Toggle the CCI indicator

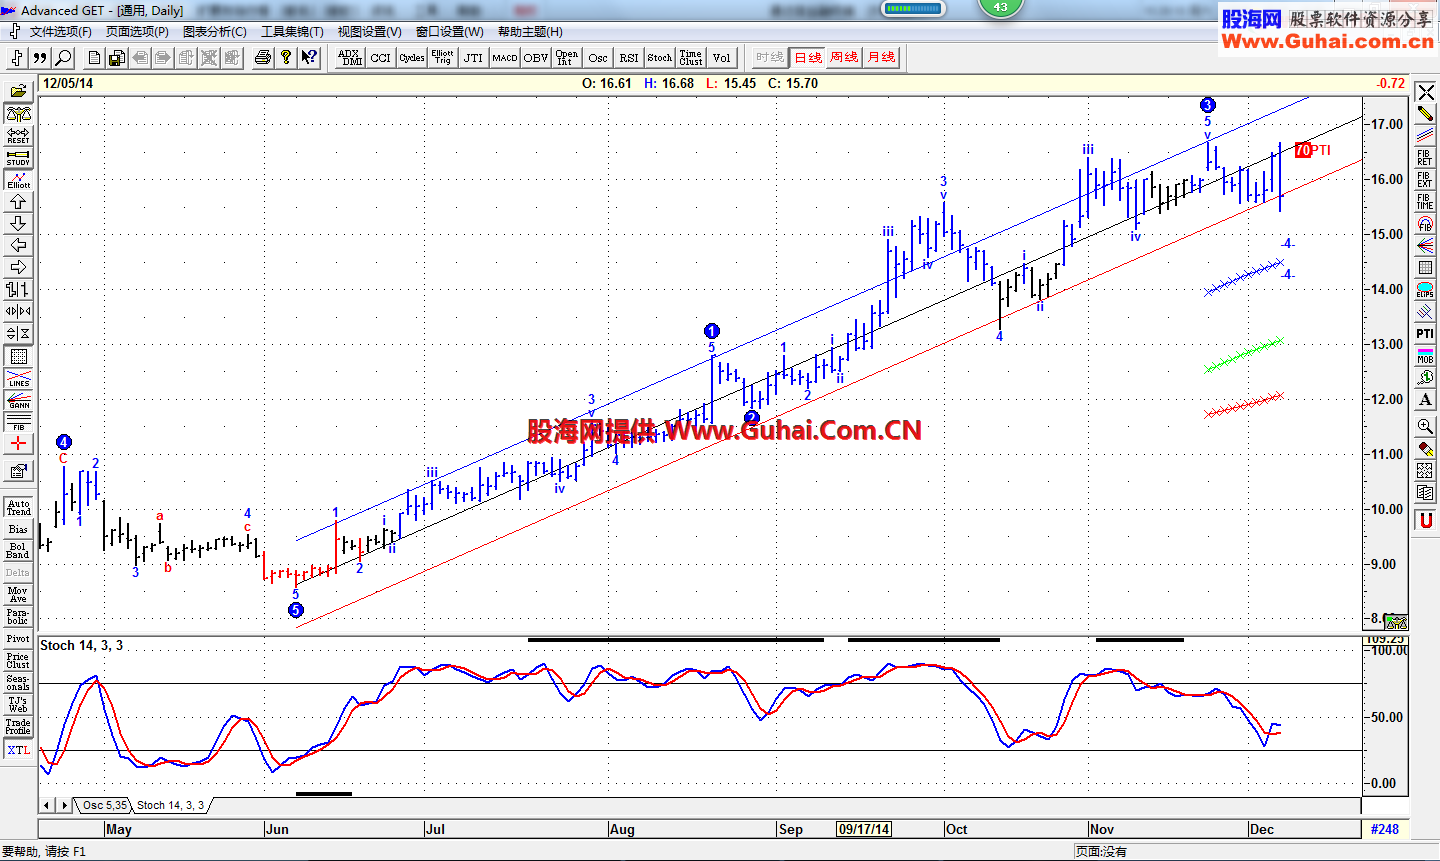(x=380, y=57)
